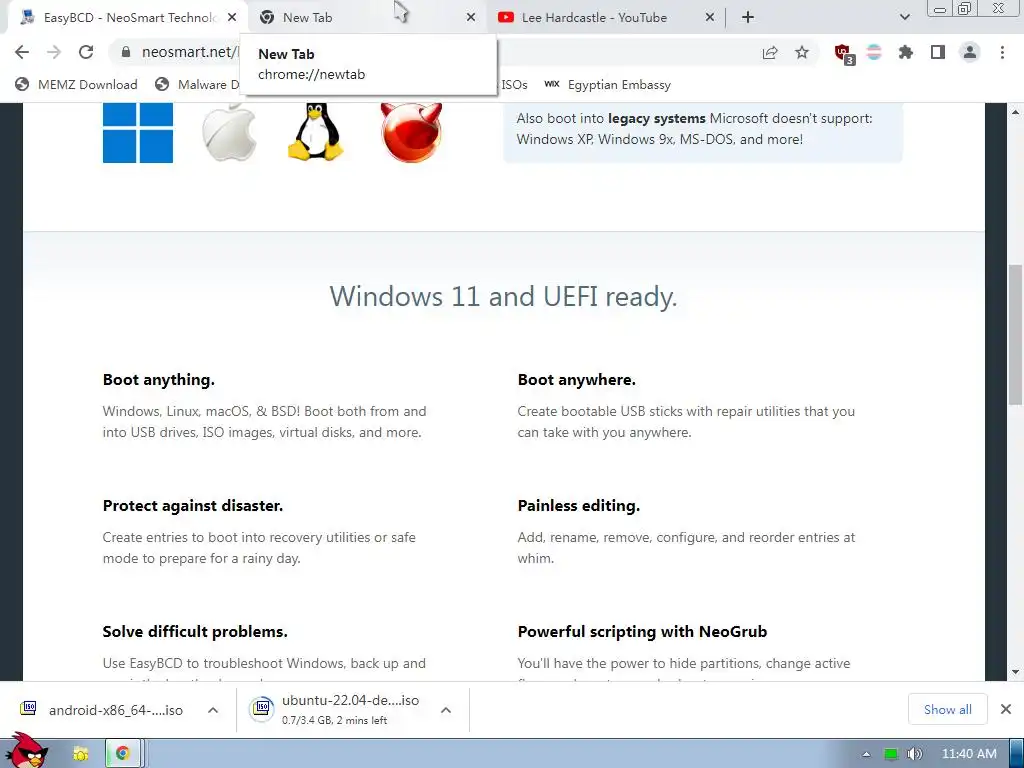1024x768 pixels.
Task: Click the page scrollbar down arrow
Action: pos(1016,672)
